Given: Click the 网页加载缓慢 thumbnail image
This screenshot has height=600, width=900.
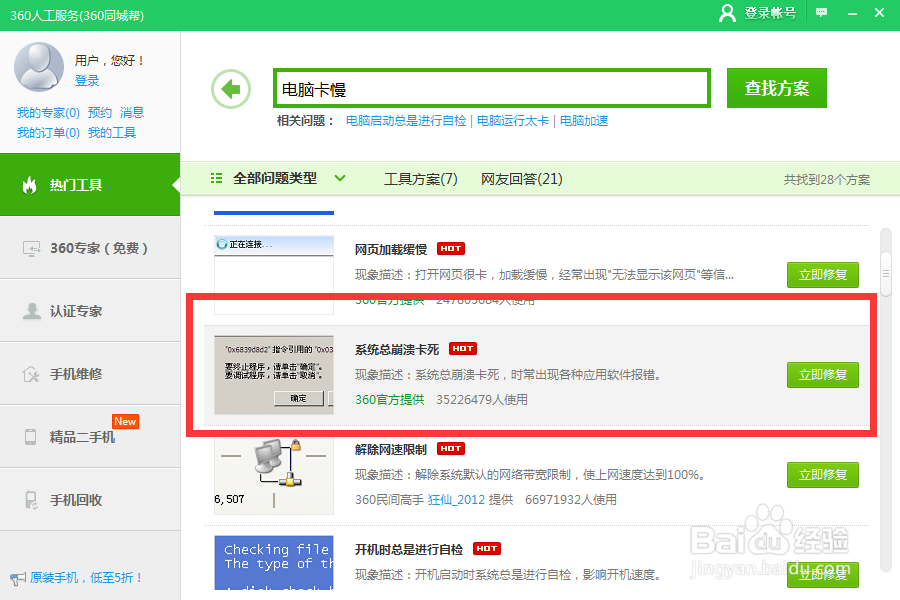Looking at the screenshot, I should click(x=274, y=274).
